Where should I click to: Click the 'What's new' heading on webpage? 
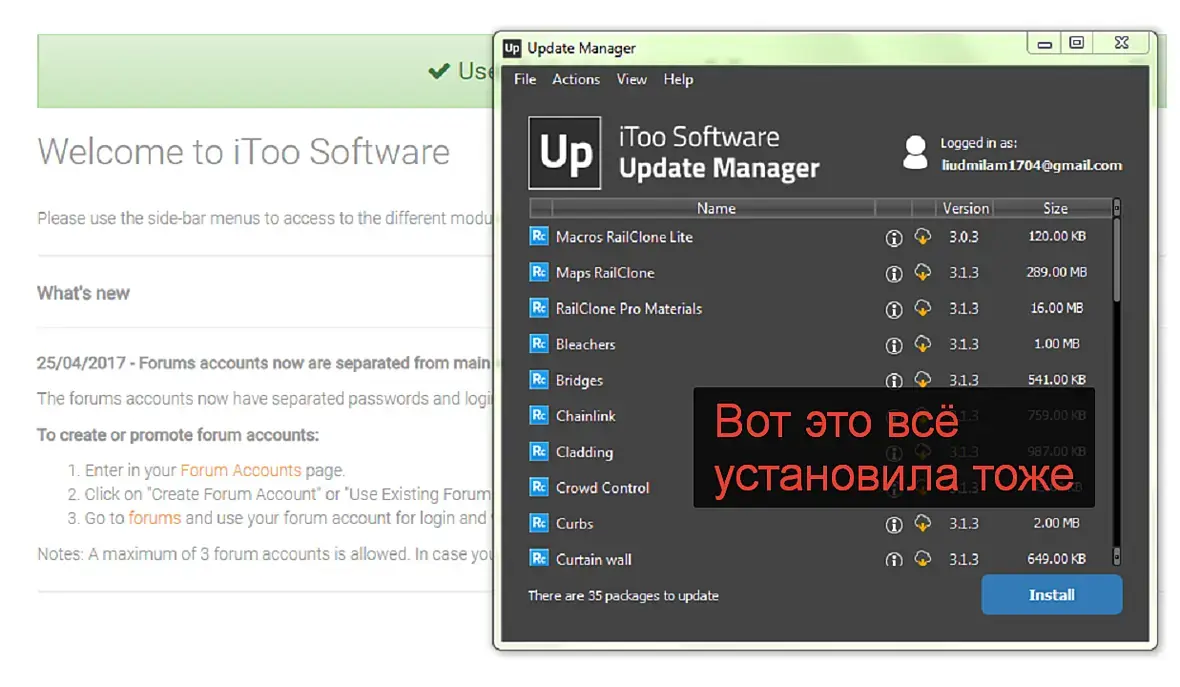click(84, 293)
